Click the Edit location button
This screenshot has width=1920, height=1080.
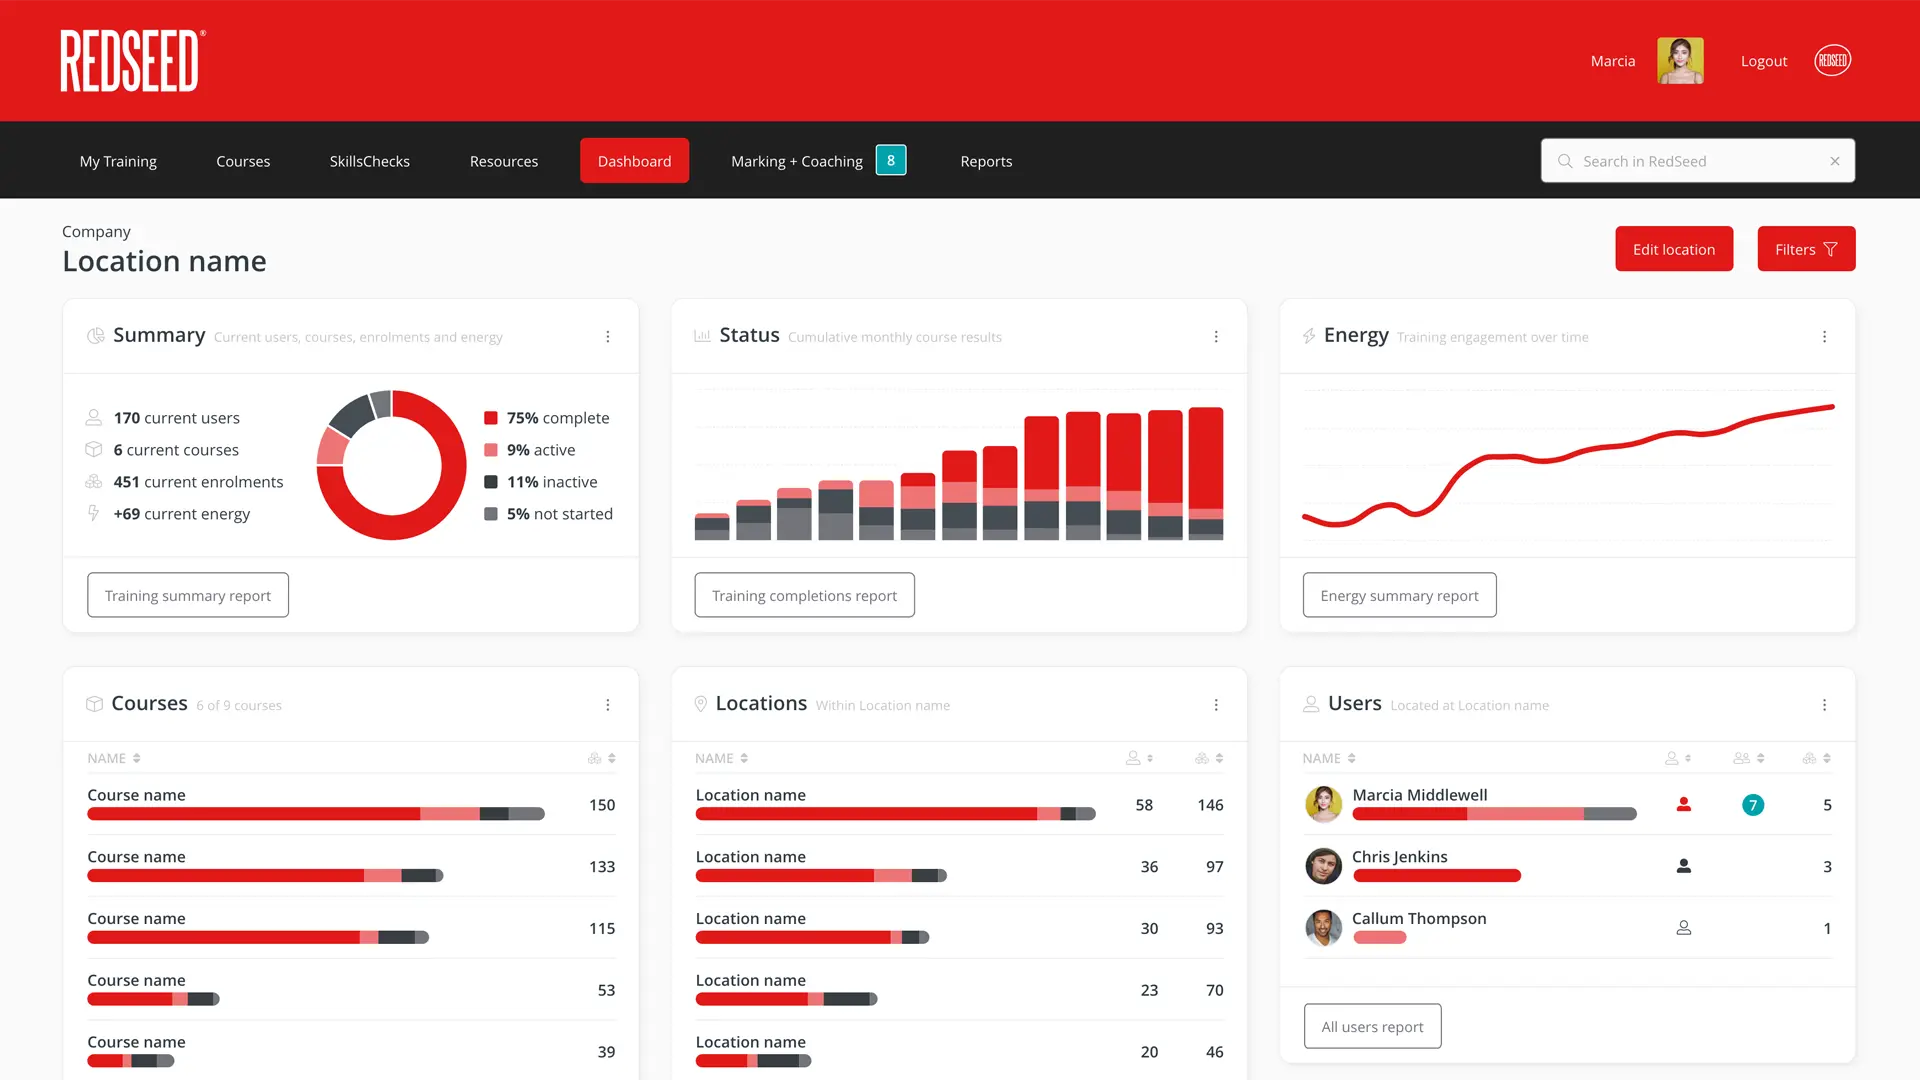point(1674,249)
